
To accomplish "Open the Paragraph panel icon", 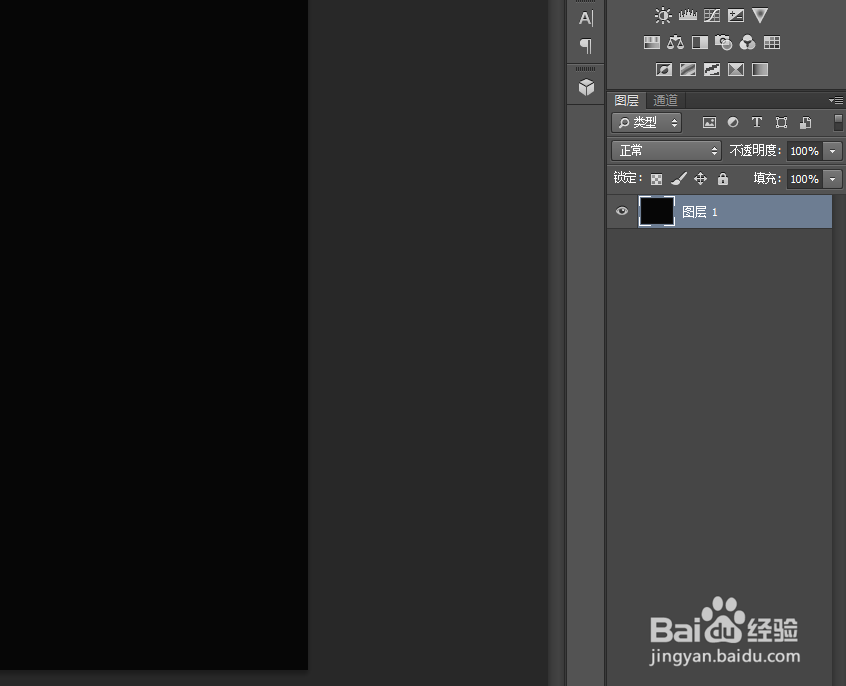I will (x=586, y=45).
